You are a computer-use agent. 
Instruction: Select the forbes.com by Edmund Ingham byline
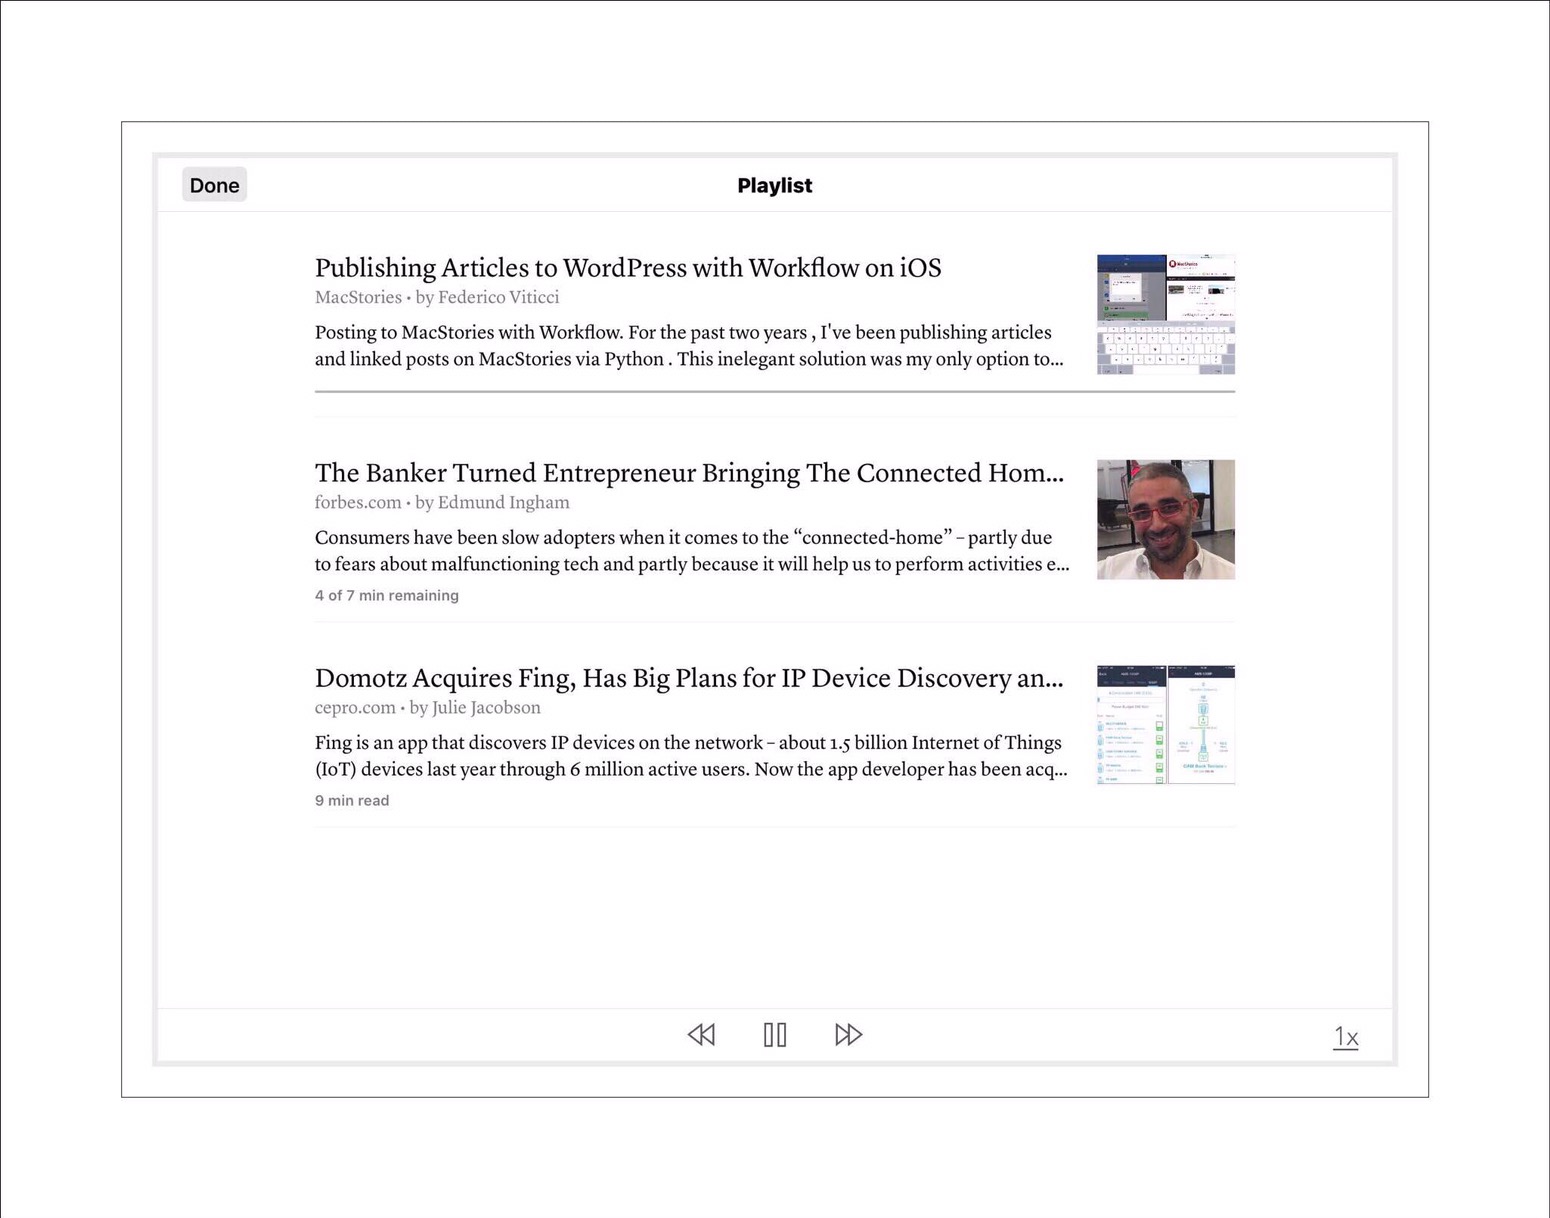point(442,502)
